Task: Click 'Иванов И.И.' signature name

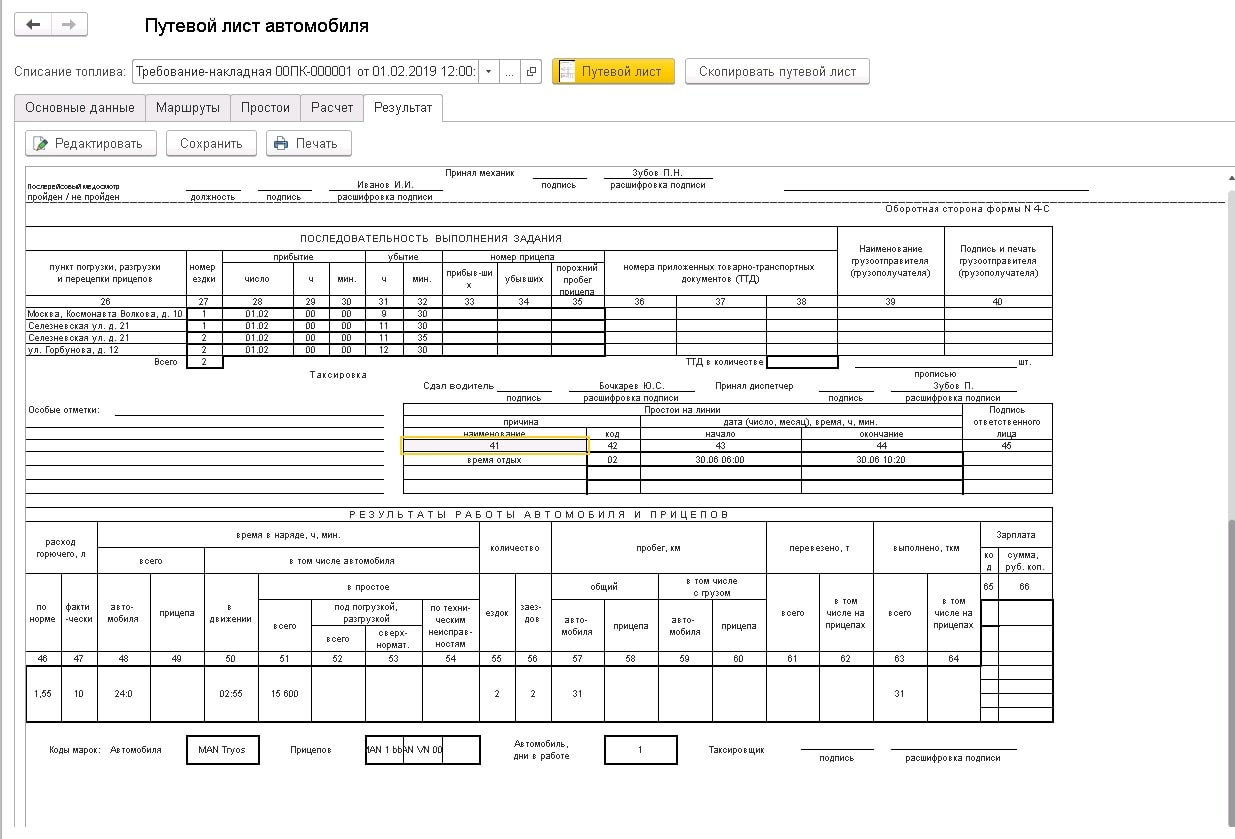Action: (x=385, y=185)
